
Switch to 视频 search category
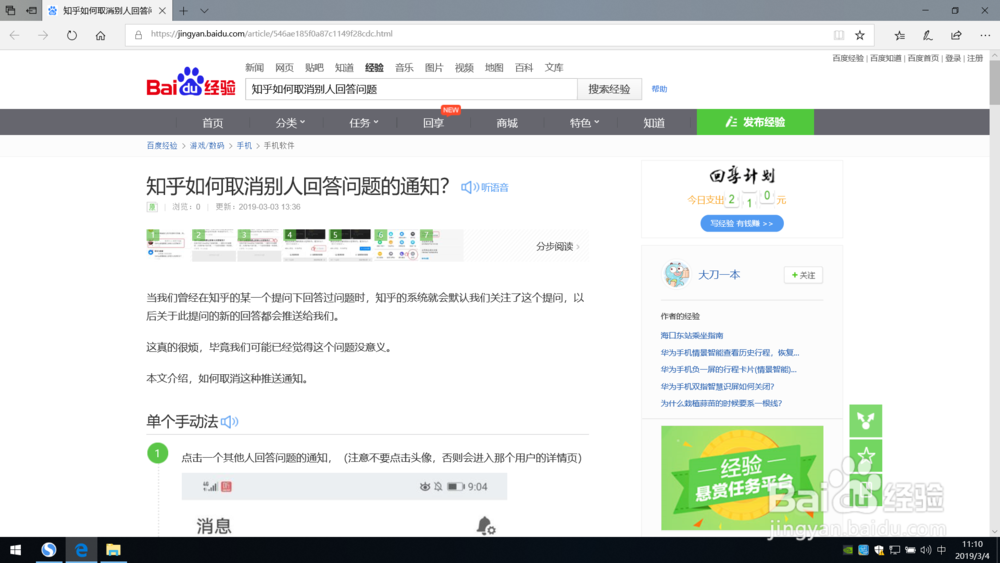click(464, 68)
